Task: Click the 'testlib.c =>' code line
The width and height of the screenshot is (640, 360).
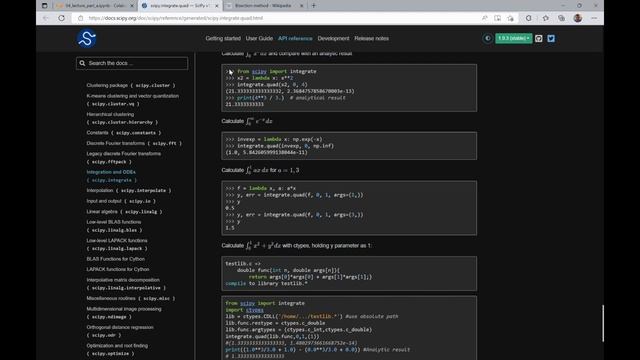Action: (243, 264)
